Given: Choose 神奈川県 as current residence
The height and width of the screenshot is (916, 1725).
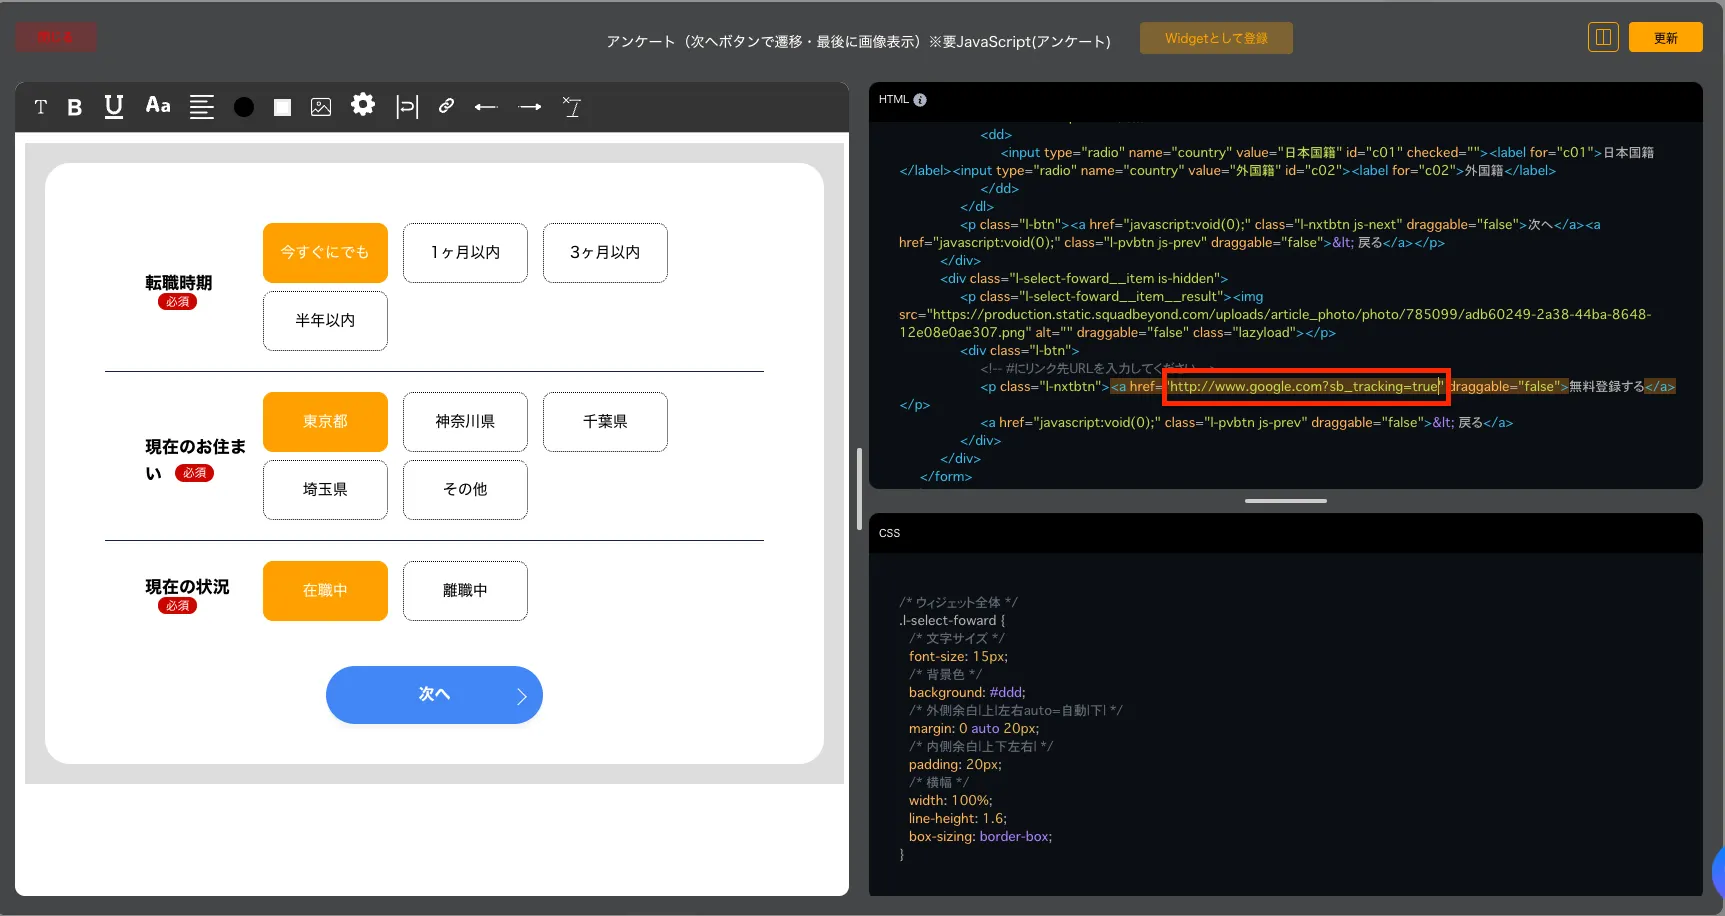Looking at the screenshot, I should [465, 422].
